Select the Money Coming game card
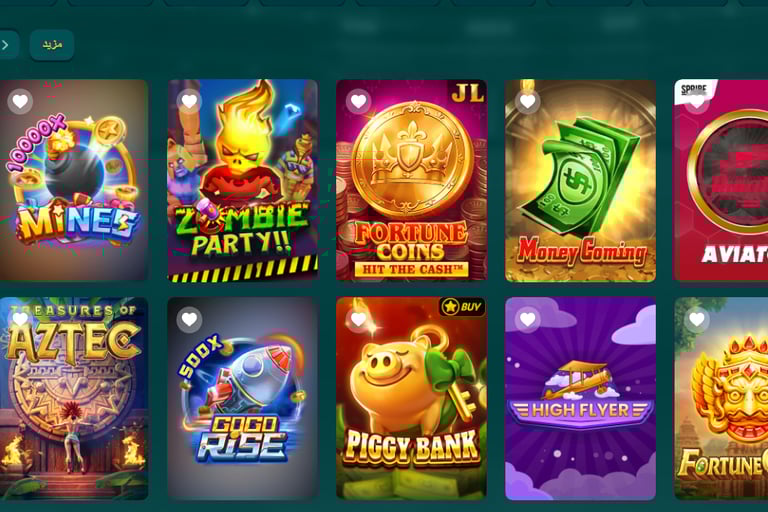768x512 pixels. (x=580, y=180)
